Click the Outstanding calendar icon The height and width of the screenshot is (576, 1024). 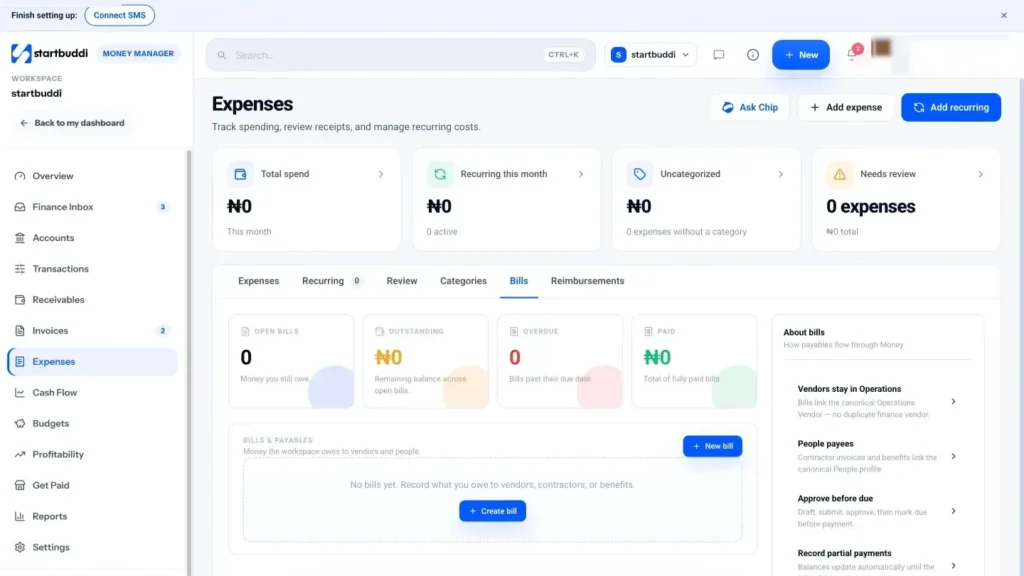[x=379, y=332]
